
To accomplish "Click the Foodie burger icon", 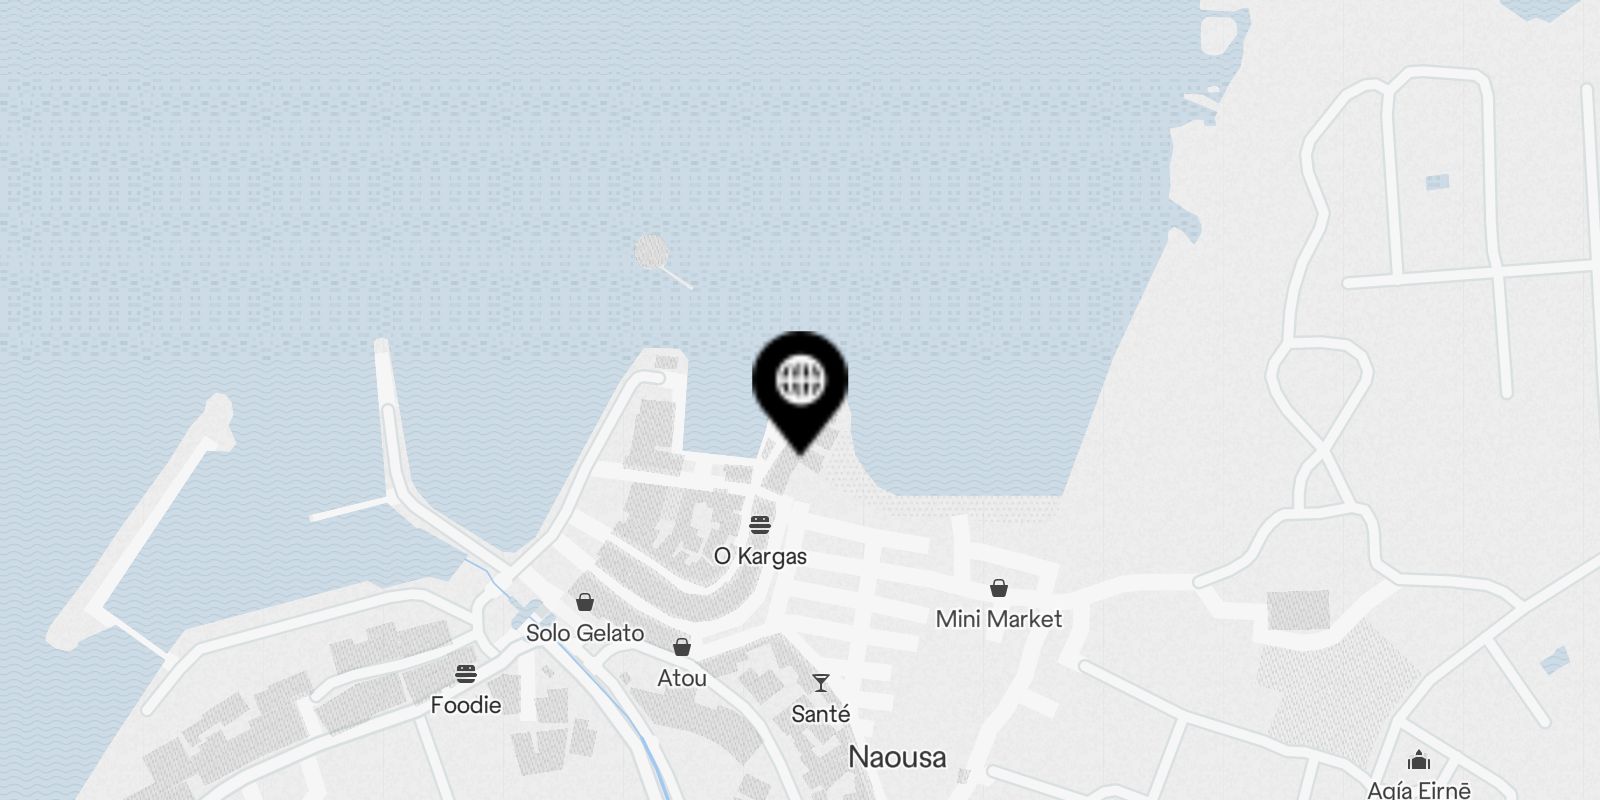I will click(466, 674).
